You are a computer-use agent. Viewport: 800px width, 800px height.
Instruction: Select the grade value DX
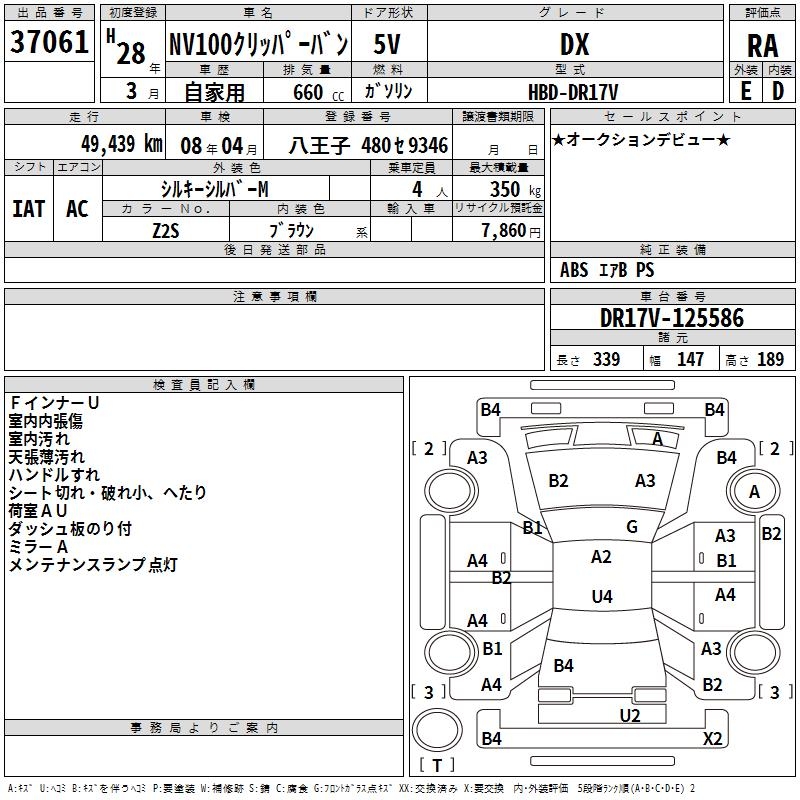[574, 44]
